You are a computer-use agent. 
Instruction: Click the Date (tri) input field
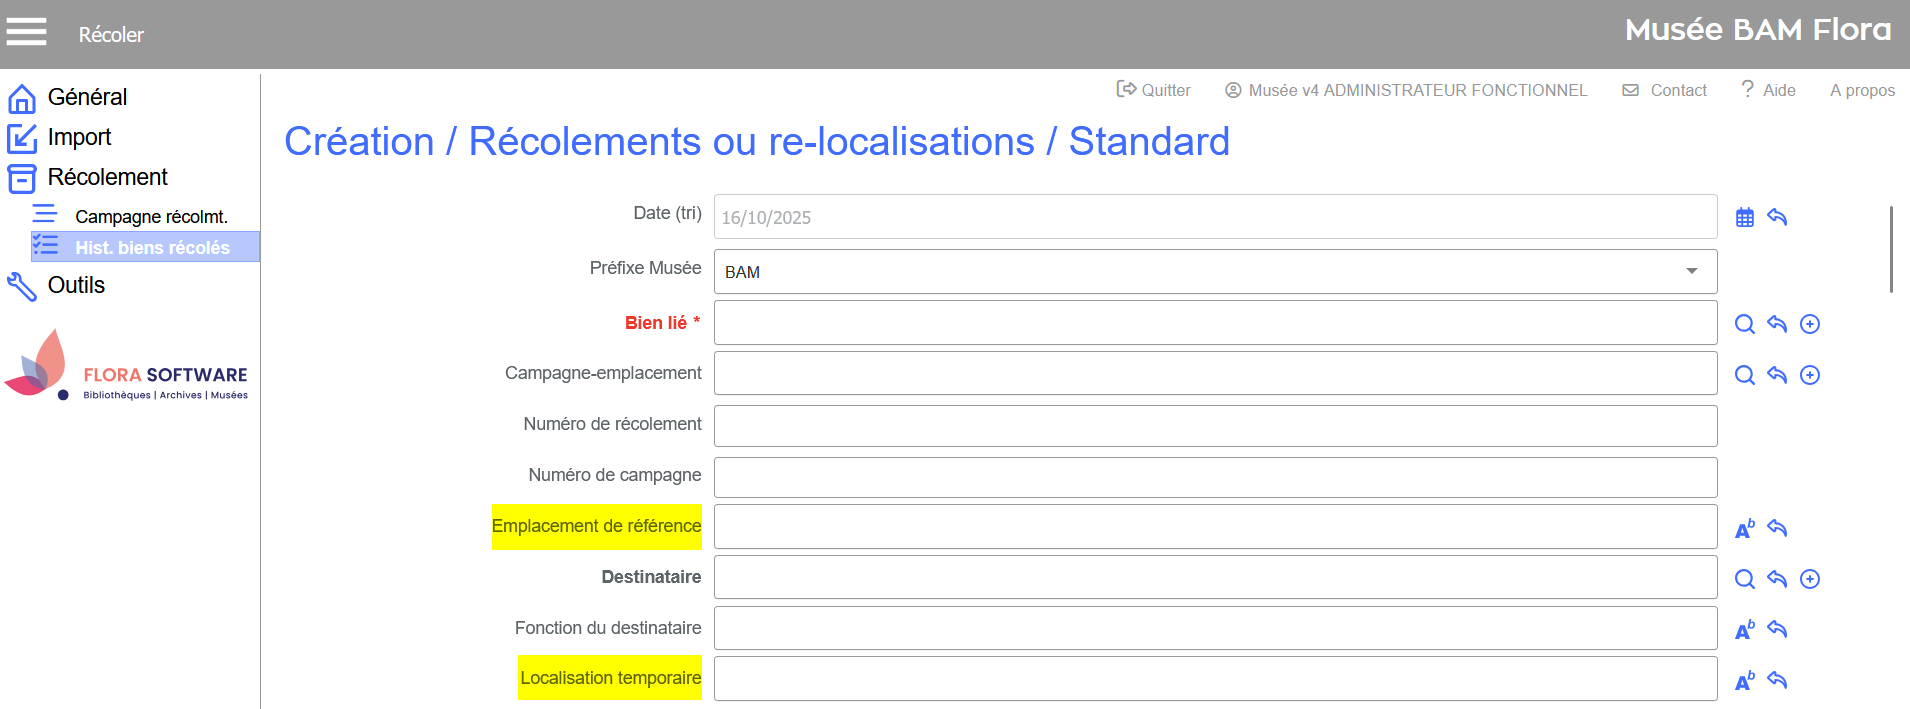tap(1215, 217)
